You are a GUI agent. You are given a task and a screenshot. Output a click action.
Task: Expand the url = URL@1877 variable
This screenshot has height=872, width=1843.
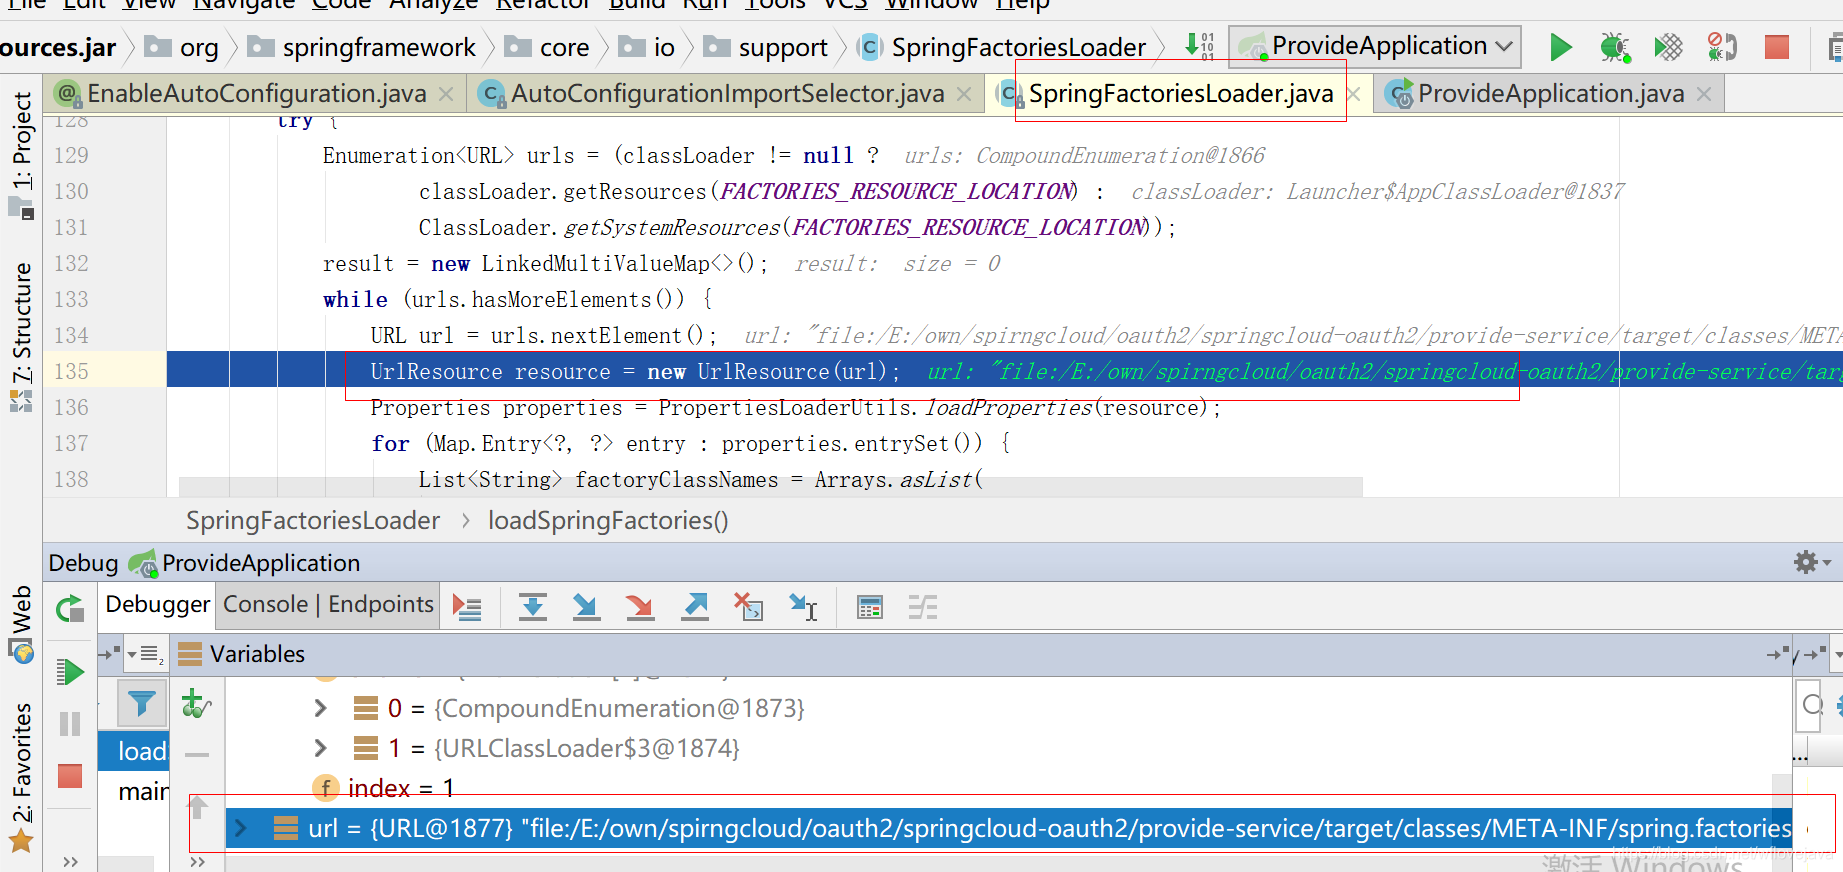pos(240,828)
